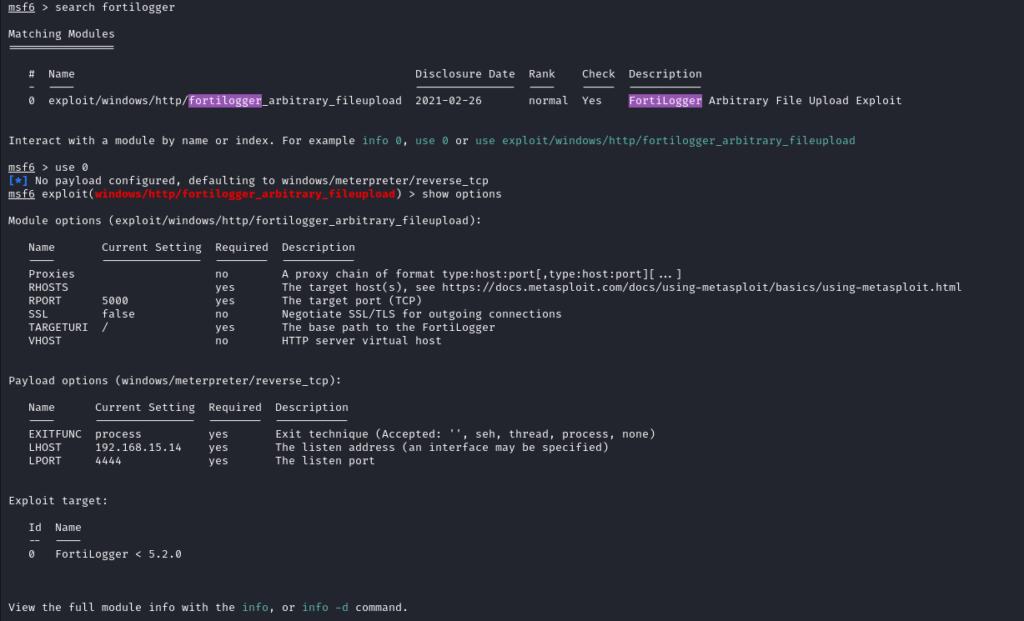1024x621 pixels.
Task: Select 'Arbitrary File Upload Exploit' description text
Action: click(x=805, y=101)
